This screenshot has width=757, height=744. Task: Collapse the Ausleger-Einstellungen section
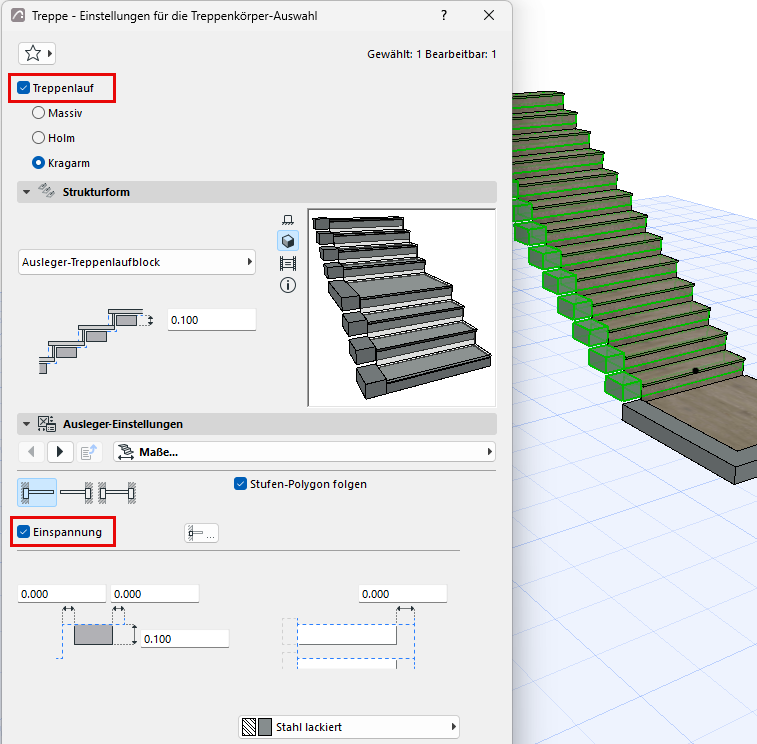coord(27,424)
